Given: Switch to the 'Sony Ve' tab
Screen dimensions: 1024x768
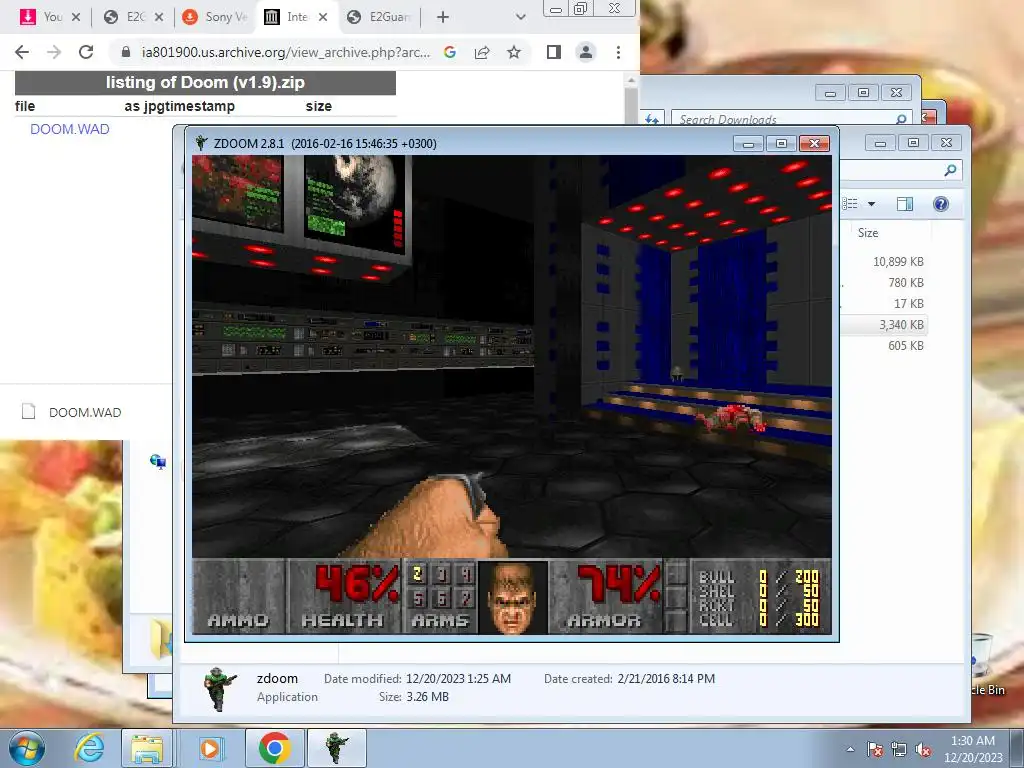Looking at the screenshot, I should 217,17.
